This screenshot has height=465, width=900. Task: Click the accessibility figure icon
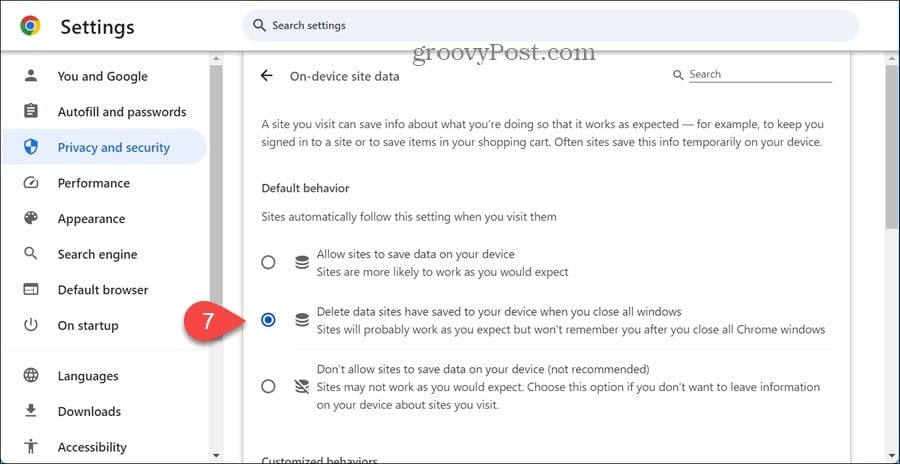(x=30, y=447)
